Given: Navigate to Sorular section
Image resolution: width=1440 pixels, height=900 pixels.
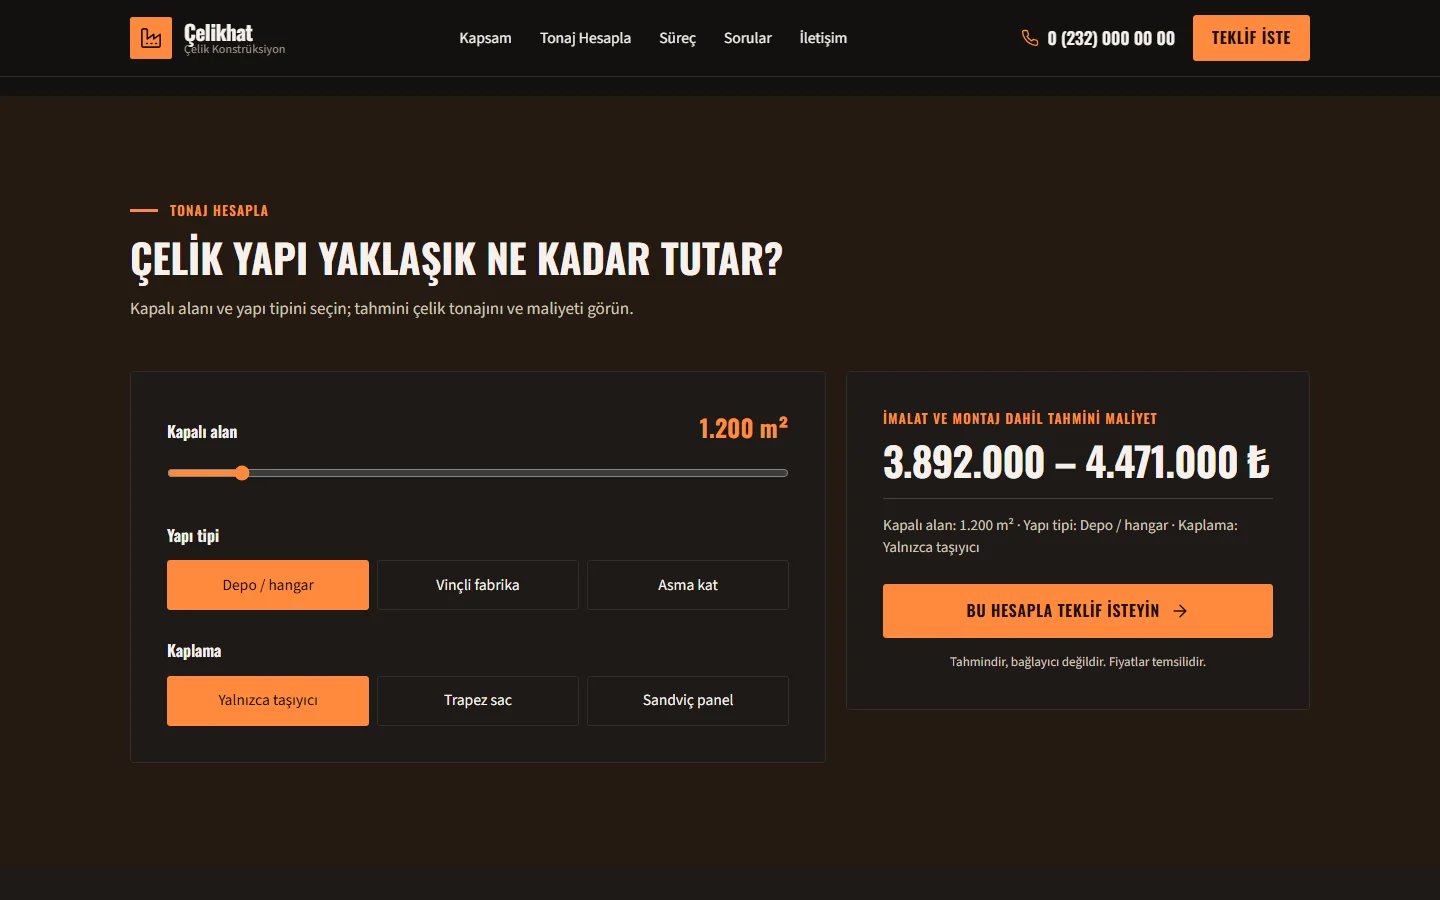Looking at the screenshot, I should [x=748, y=38].
